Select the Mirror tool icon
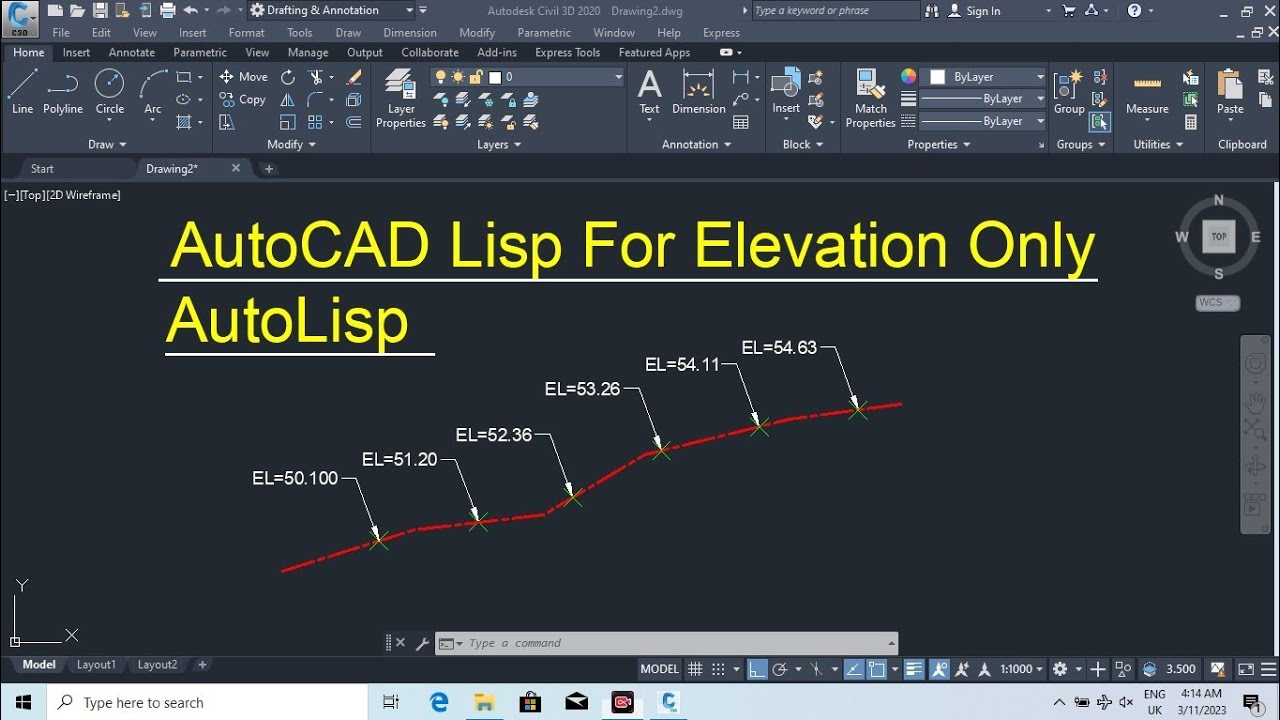This screenshot has height=720, width=1280. pos(288,100)
